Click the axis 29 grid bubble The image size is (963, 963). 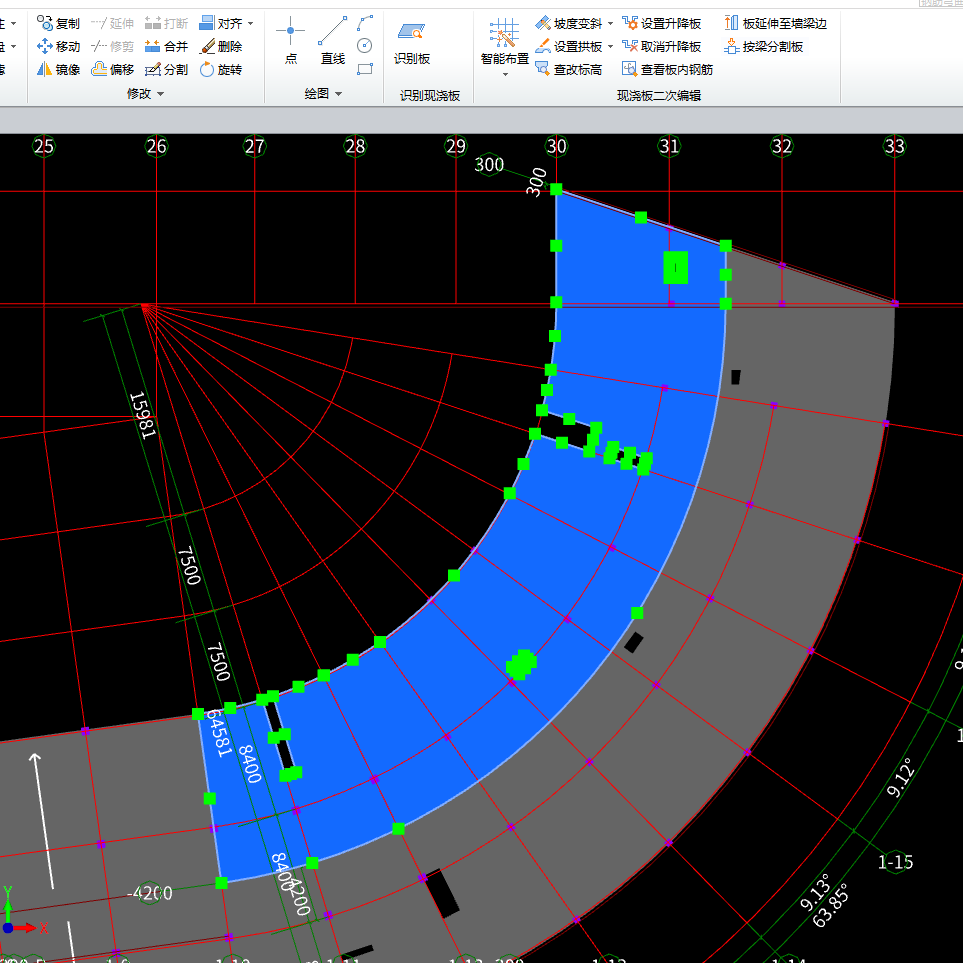click(456, 146)
